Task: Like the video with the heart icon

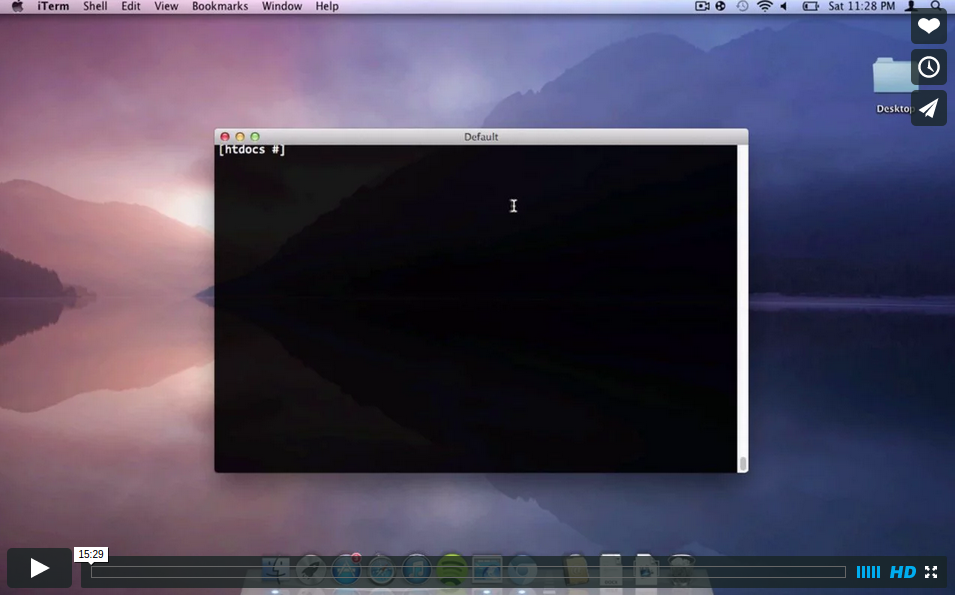Action: click(928, 26)
